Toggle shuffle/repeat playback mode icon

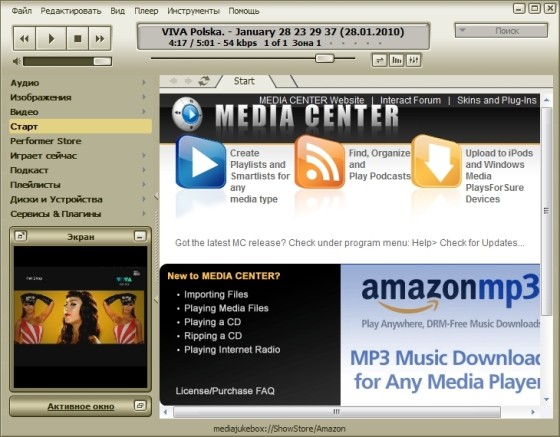click(380, 60)
